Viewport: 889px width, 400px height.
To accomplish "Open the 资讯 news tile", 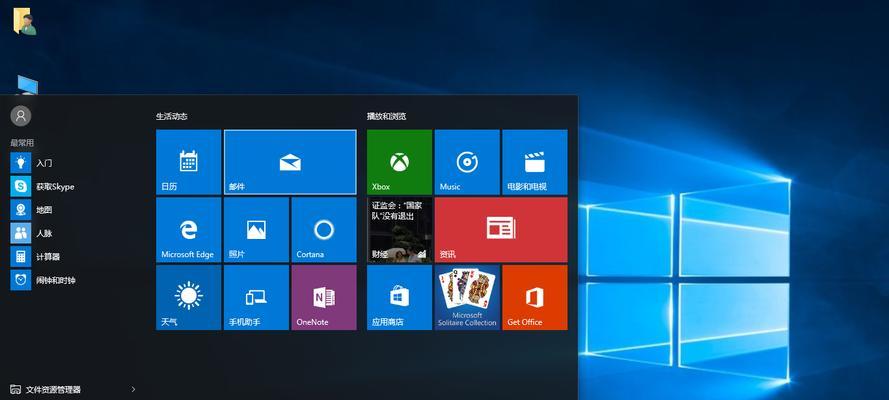I will pyautogui.click(x=501, y=229).
